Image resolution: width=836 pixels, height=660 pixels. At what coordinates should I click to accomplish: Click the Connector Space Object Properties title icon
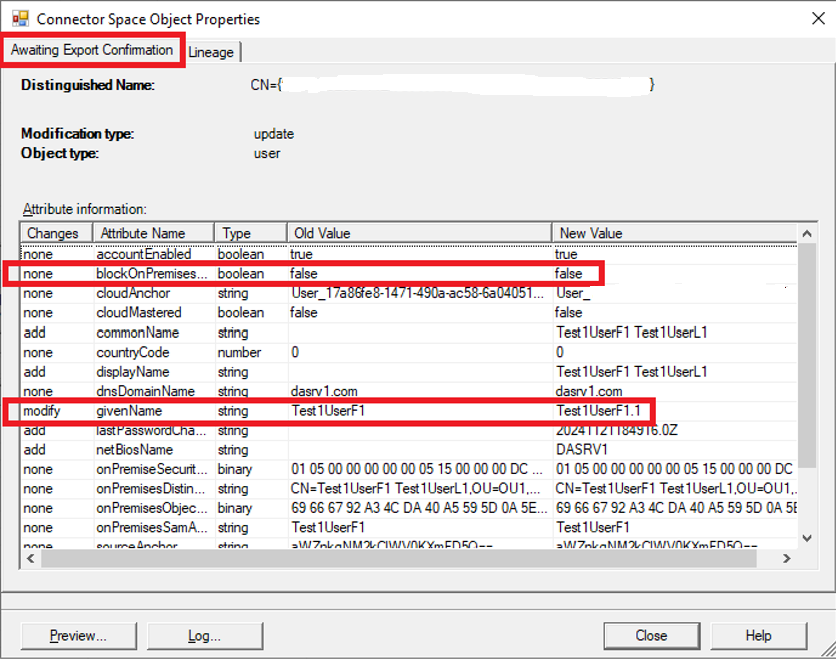[20, 19]
